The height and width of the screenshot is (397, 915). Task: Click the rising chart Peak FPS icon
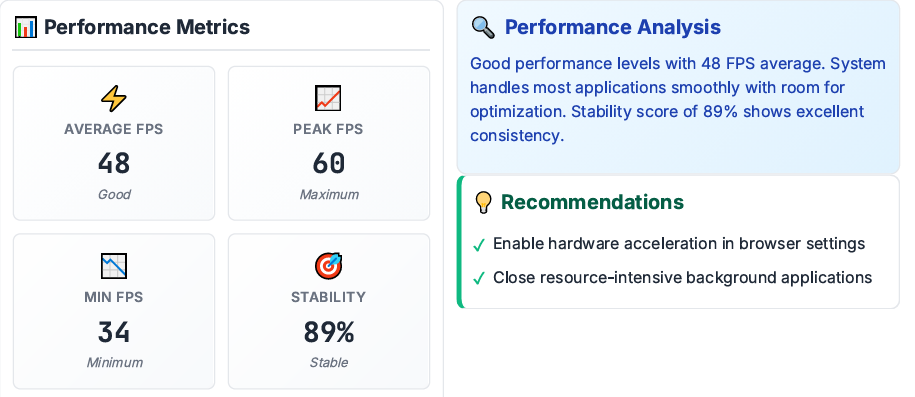click(x=329, y=98)
